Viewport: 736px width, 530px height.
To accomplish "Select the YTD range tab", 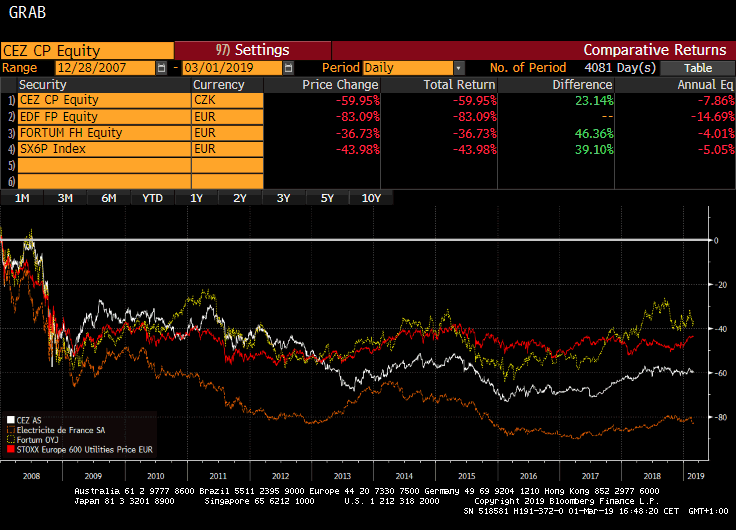I will 153,198.
